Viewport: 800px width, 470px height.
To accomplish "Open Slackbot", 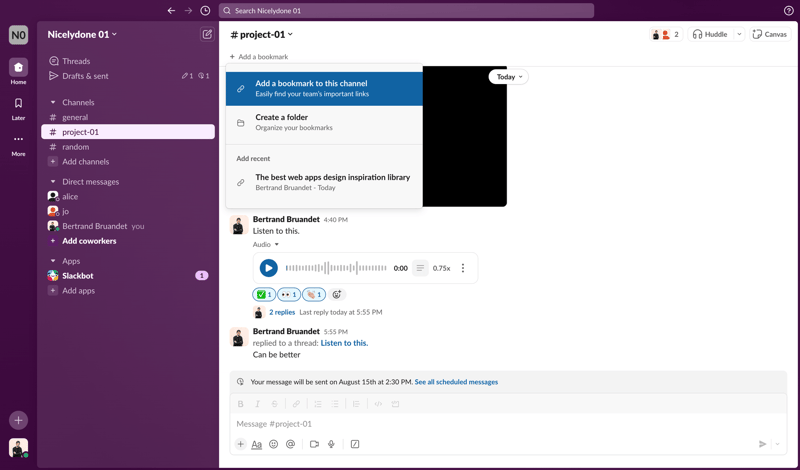I will [128, 276].
